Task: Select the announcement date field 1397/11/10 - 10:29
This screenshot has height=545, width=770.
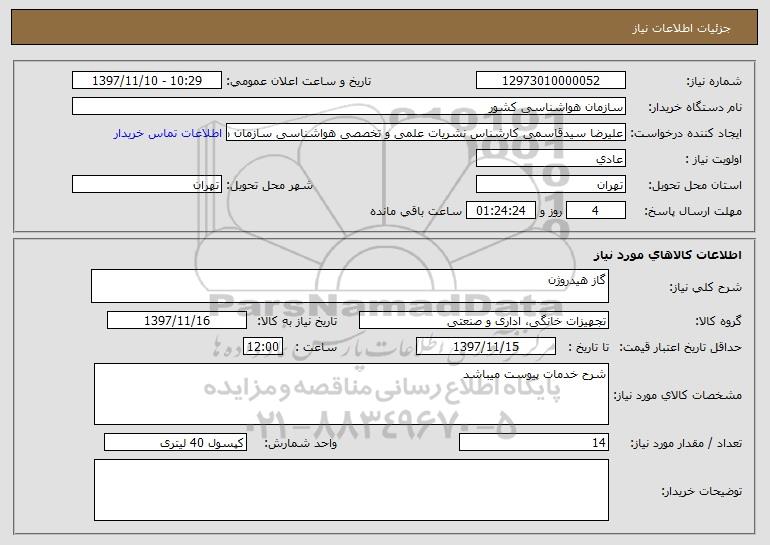Action: pyautogui.click(x=147, y=81)
